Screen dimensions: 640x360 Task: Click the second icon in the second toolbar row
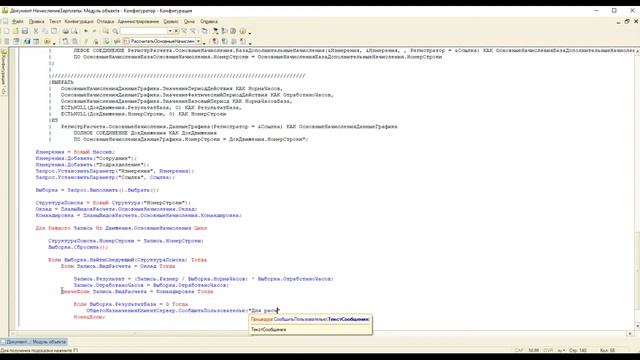coord(16,41)
